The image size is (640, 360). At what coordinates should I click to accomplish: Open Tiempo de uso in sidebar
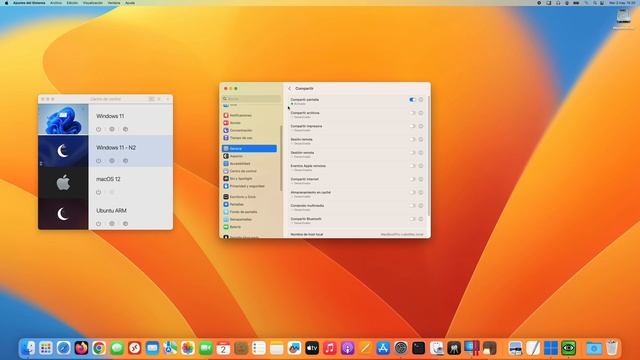tap(249, 138)
